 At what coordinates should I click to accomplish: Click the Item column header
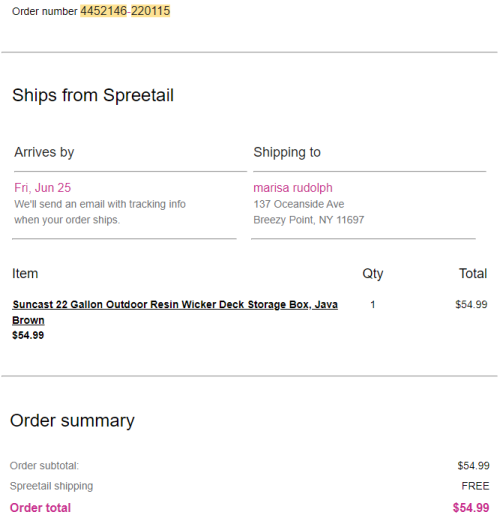[x=25, y=274]
